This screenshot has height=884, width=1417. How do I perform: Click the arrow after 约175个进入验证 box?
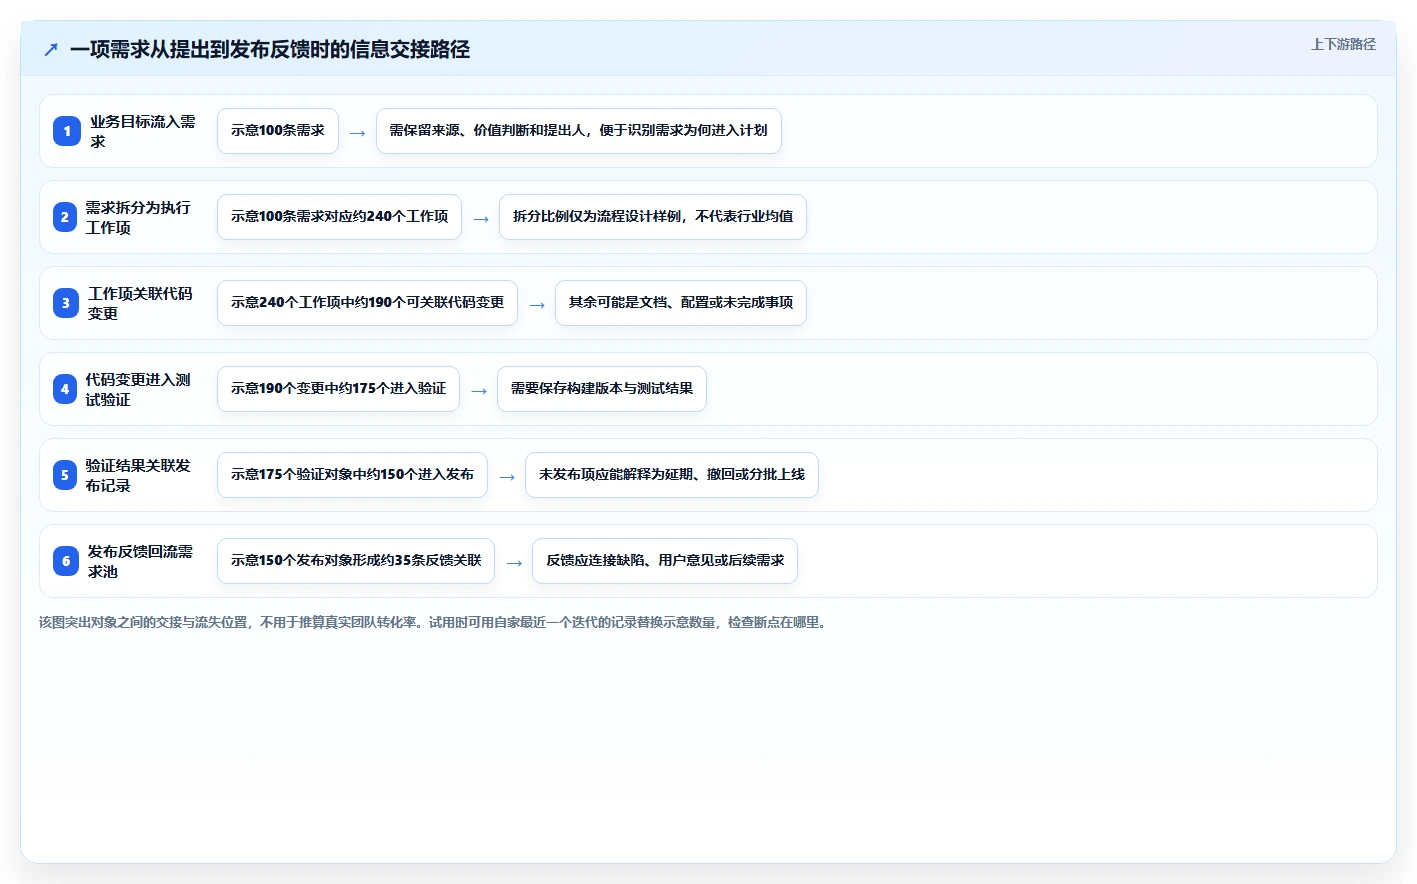(x=479, y=391)
